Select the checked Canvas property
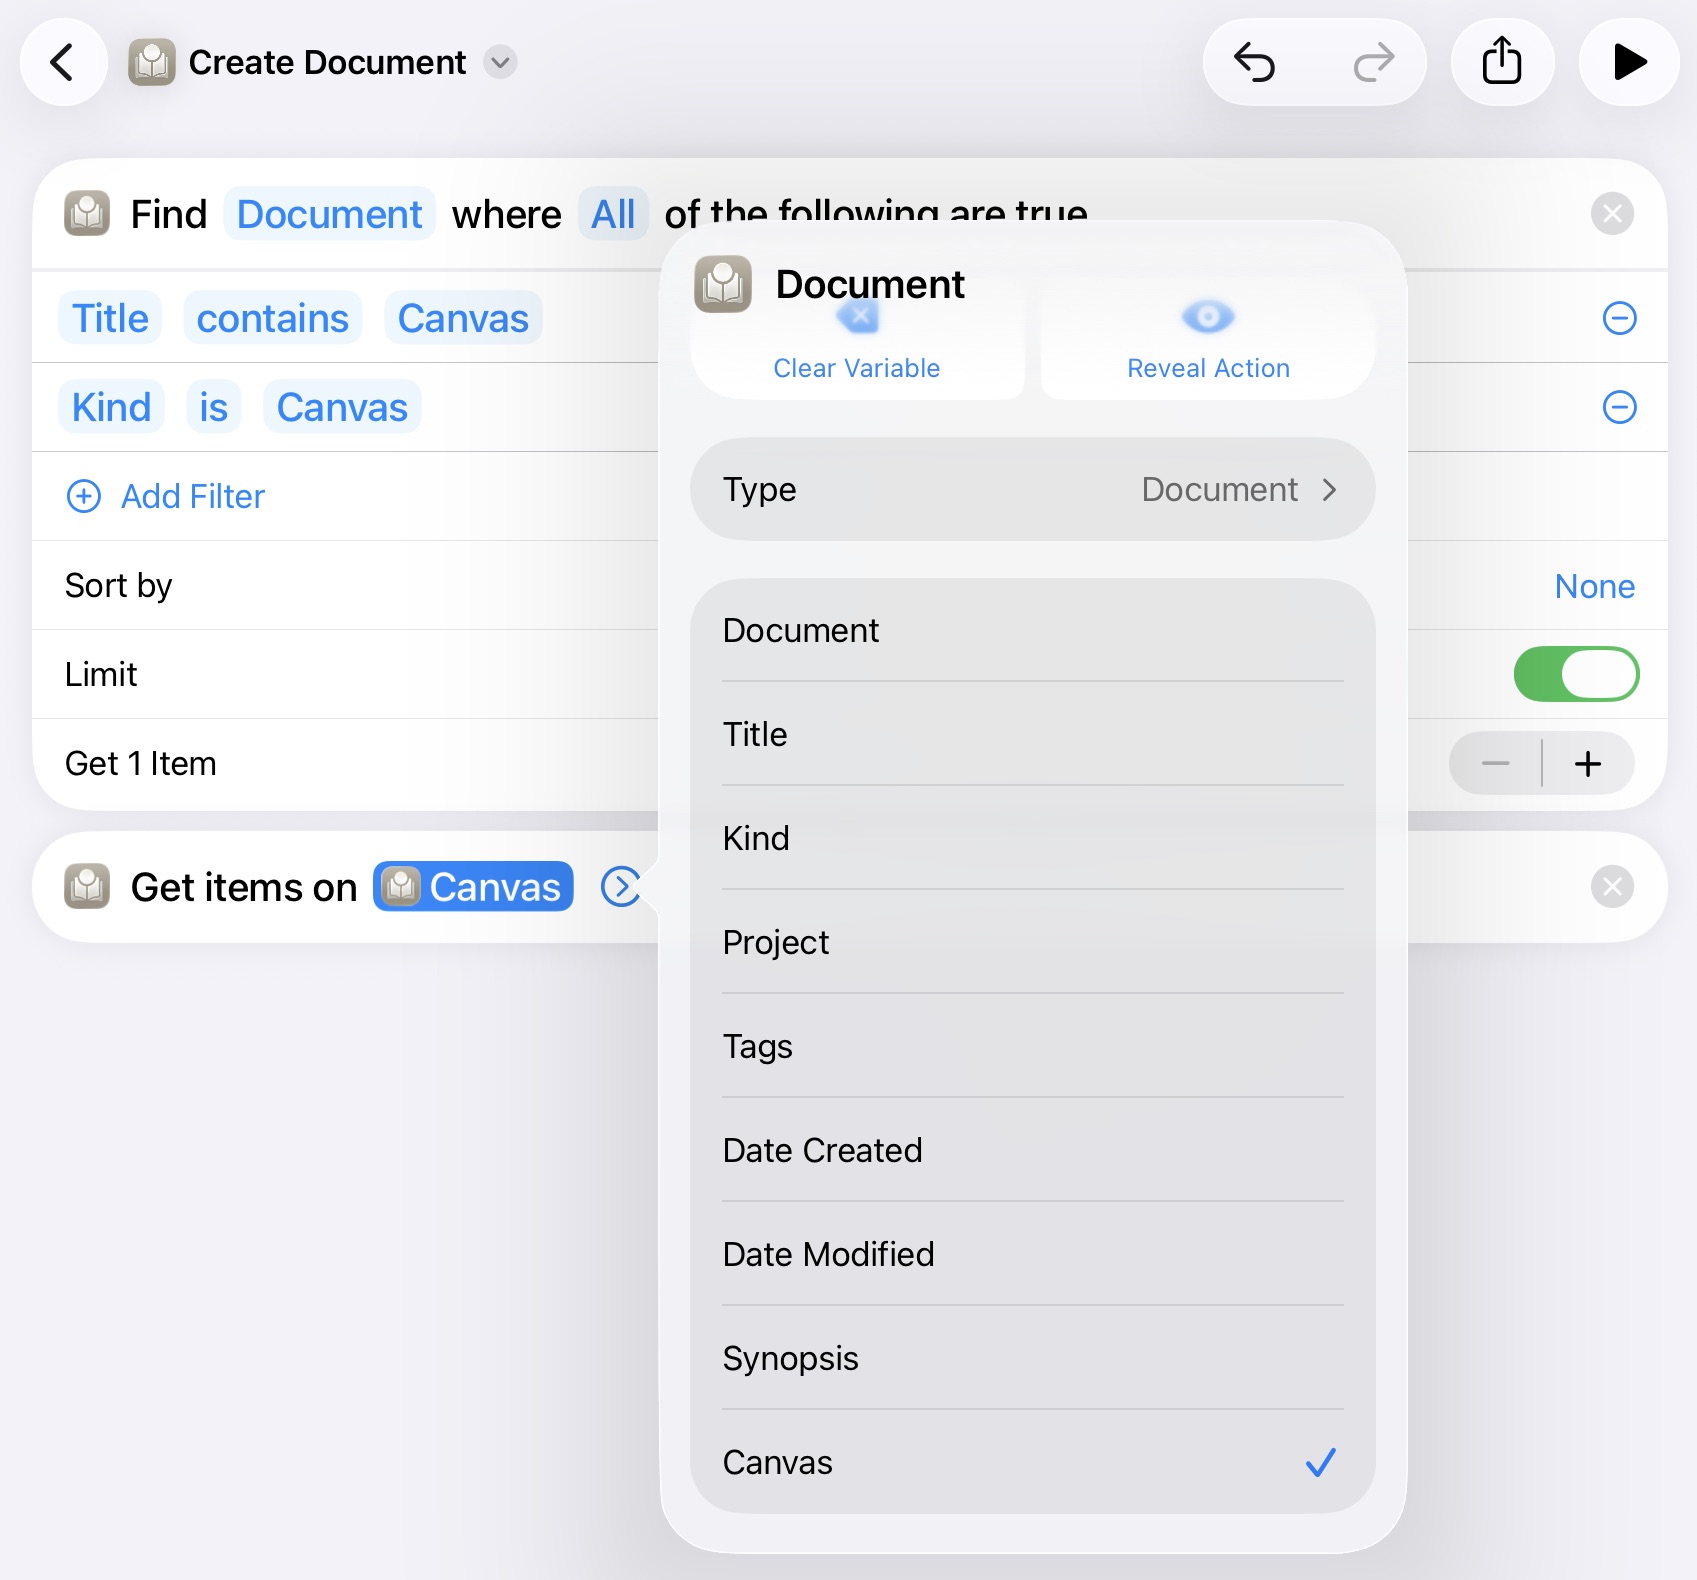This screenshot has height=1580, width=1697. 1032,1462
